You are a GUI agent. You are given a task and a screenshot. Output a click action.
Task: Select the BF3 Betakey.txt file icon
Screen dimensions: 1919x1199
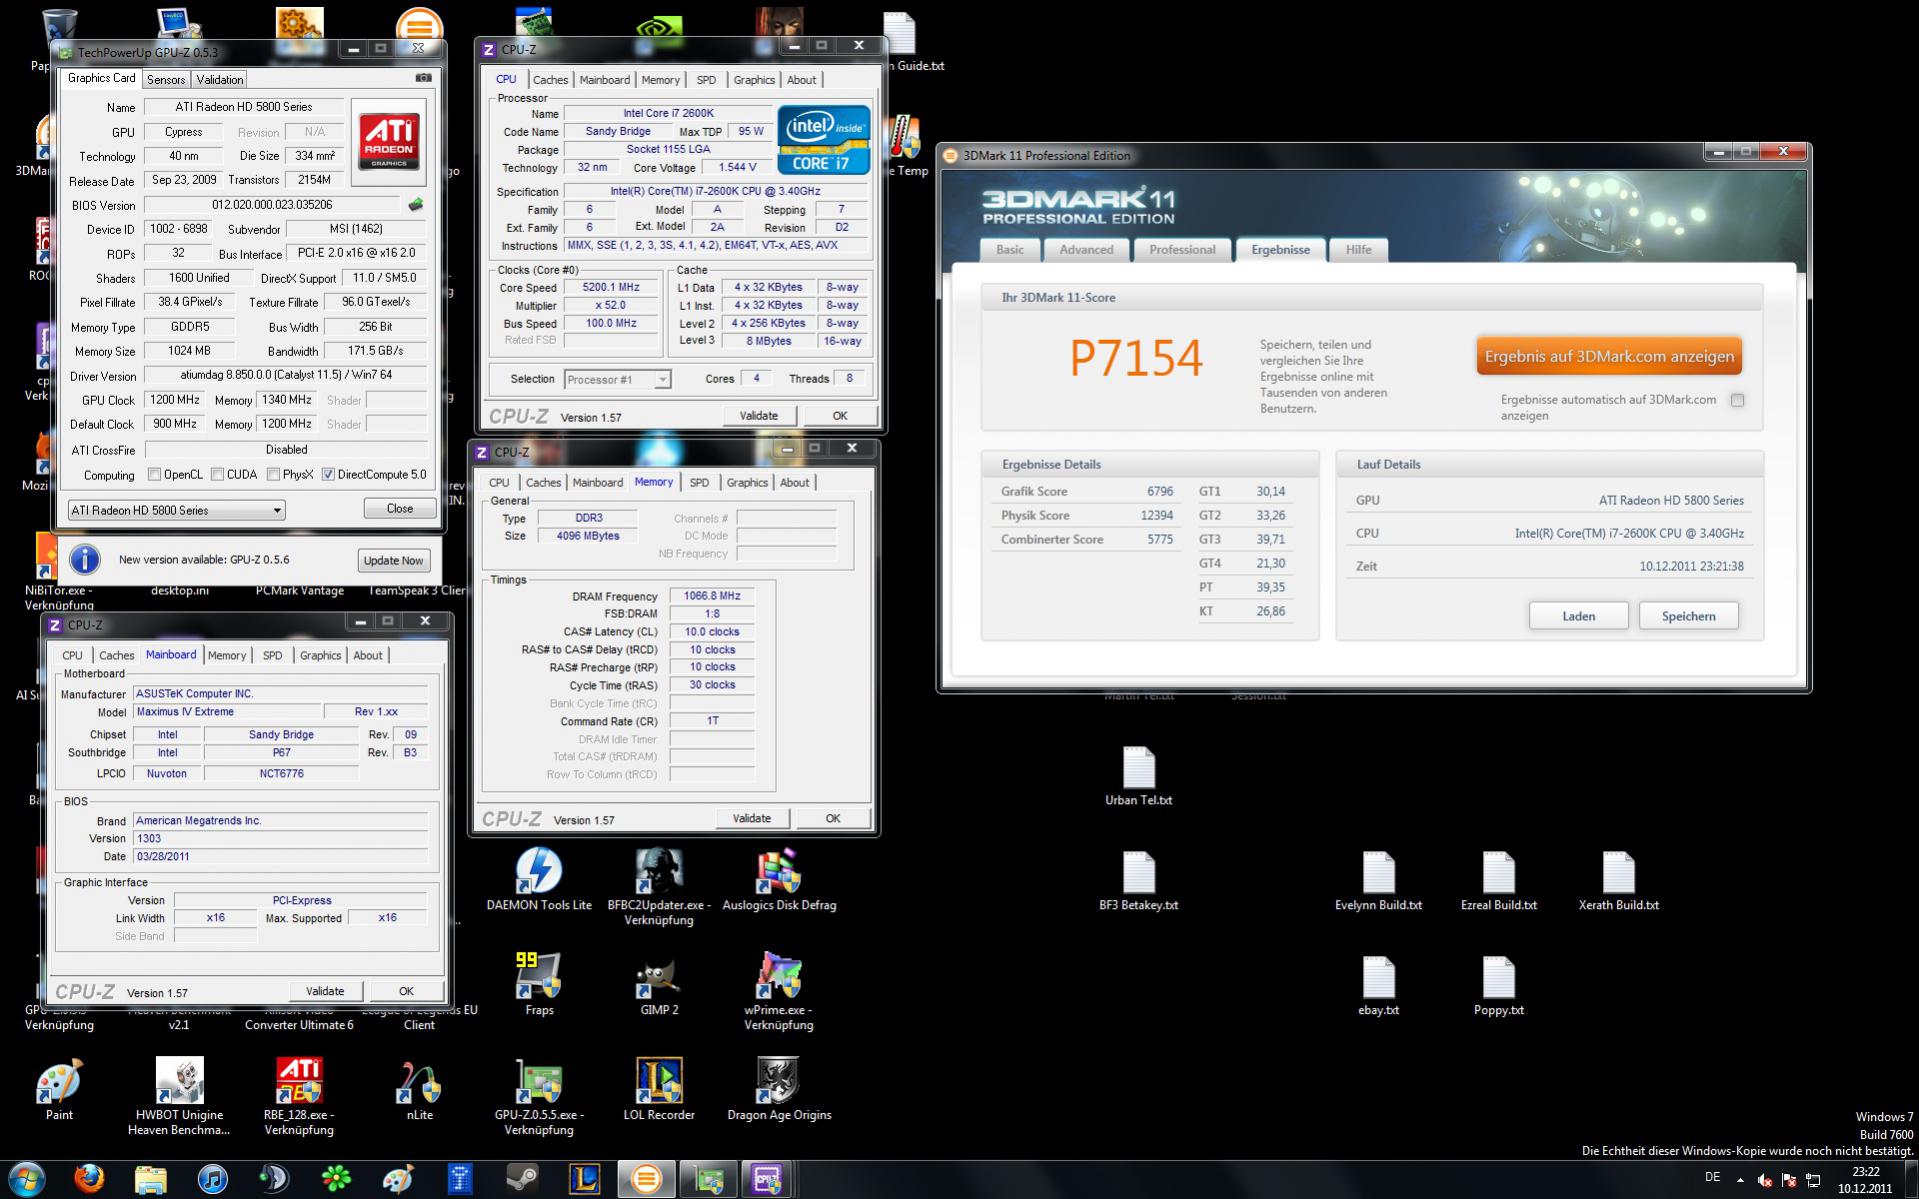1139,872
